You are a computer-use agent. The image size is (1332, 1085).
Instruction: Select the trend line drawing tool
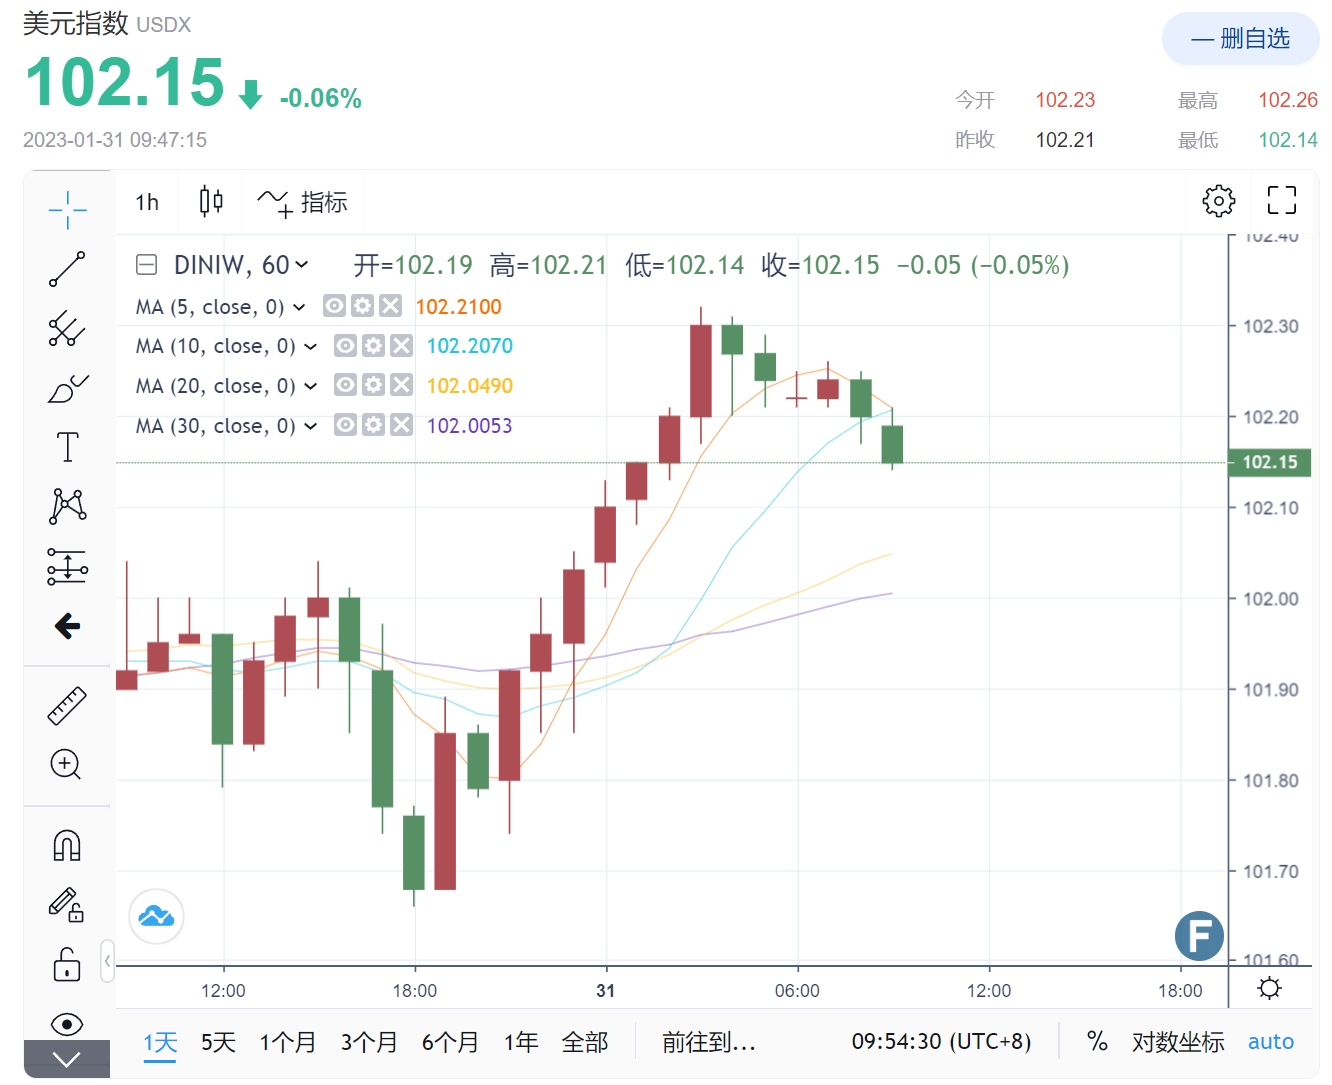click(67, 269)
